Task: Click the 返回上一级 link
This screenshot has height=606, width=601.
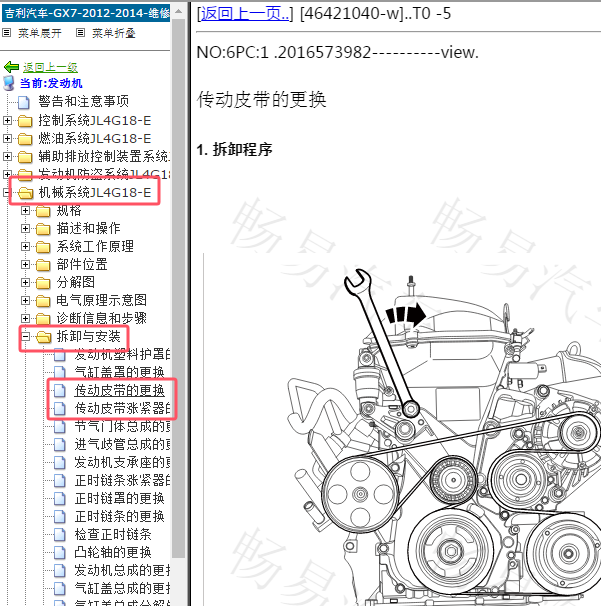Action: pos(50,67)
